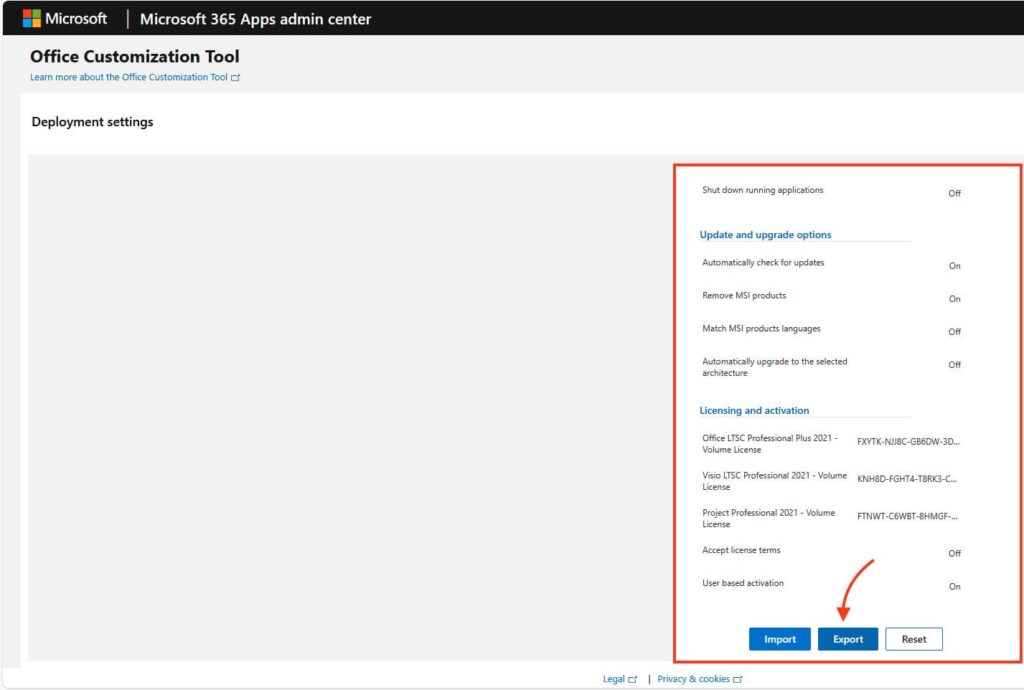Viewport: 1024px width, 690px height.
Task: Click the Reset button
Action: coord(914,639)
